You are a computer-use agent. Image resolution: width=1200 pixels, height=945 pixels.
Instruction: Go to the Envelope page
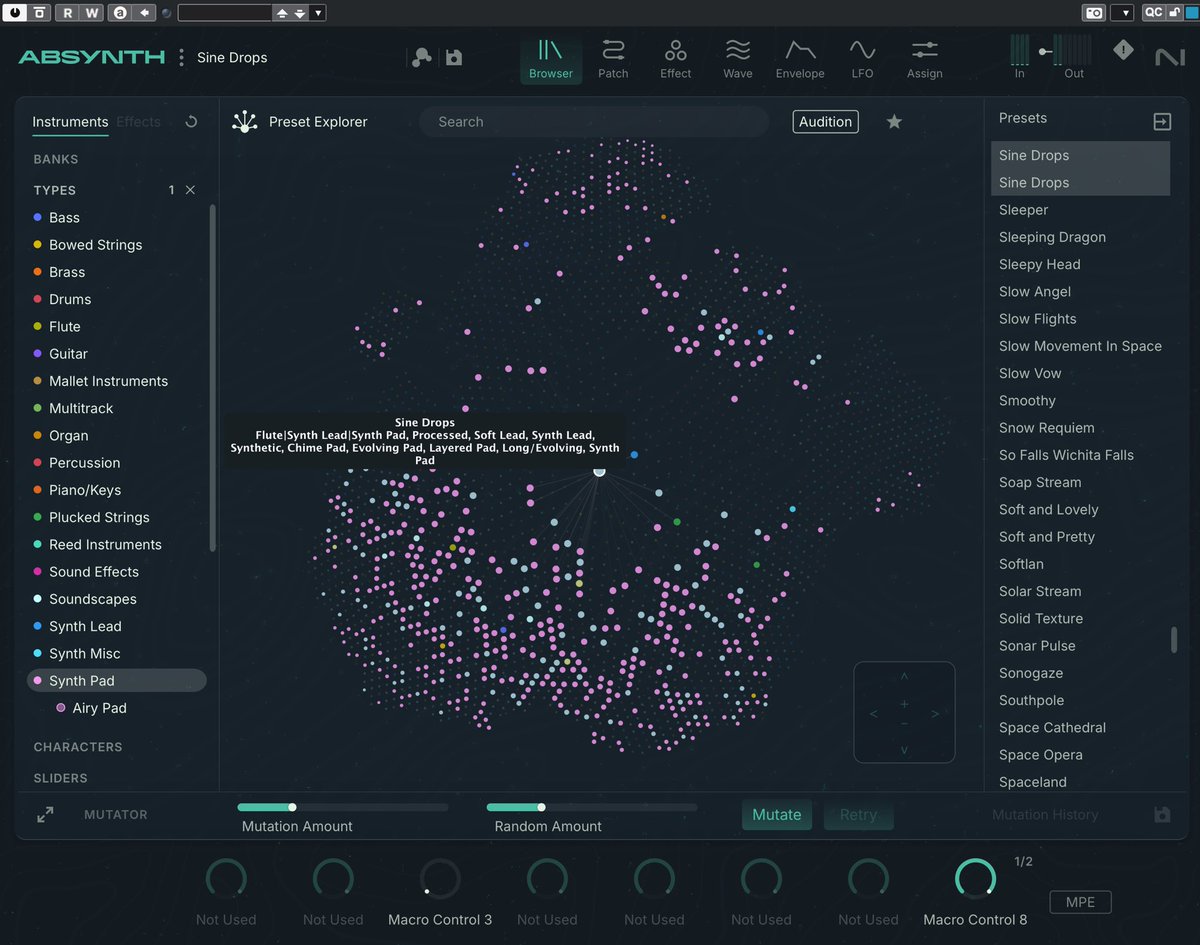800,59
